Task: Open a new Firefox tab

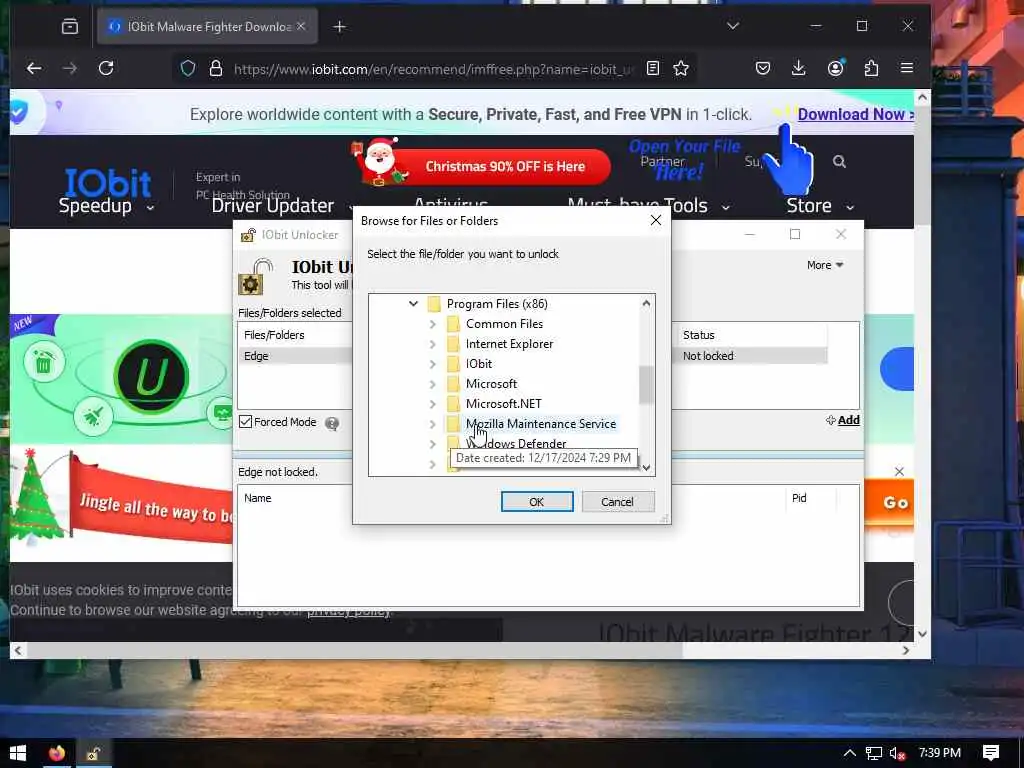Action: 340,26
